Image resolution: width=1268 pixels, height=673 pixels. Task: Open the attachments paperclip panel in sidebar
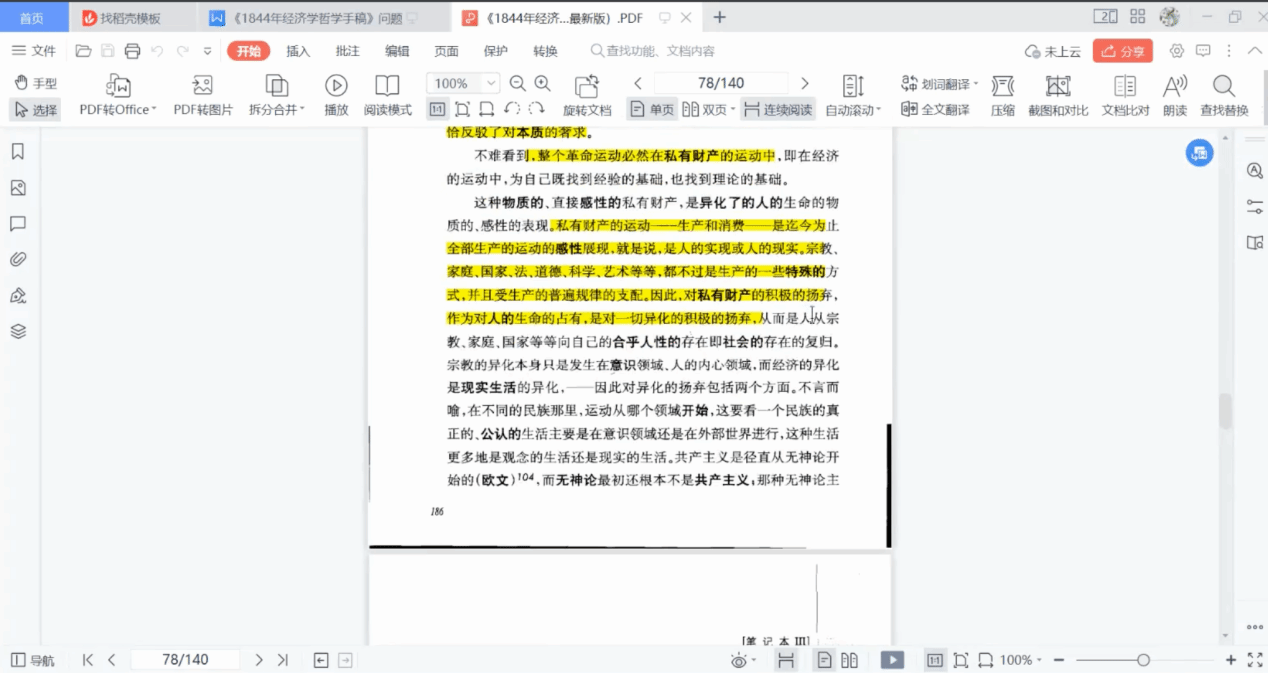click(18, 259)
